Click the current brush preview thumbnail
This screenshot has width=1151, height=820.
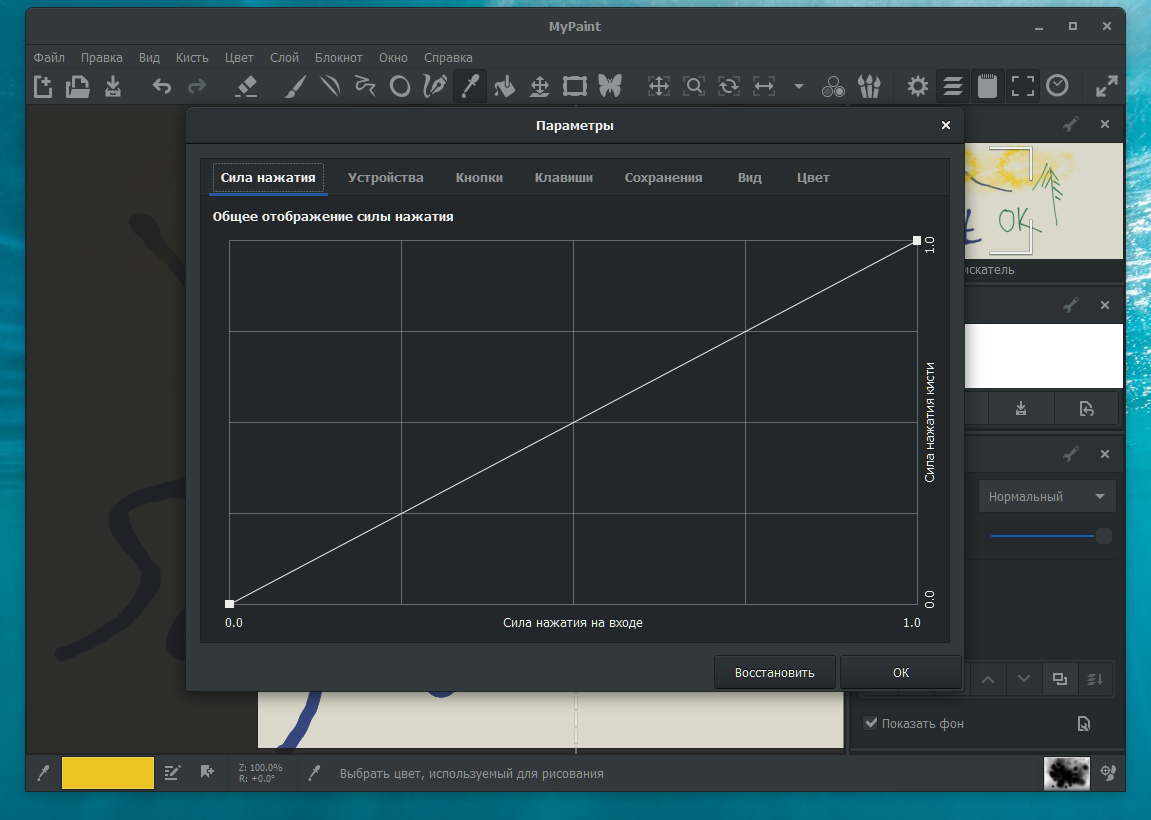pyautogui.click(x=1067, y=773)
